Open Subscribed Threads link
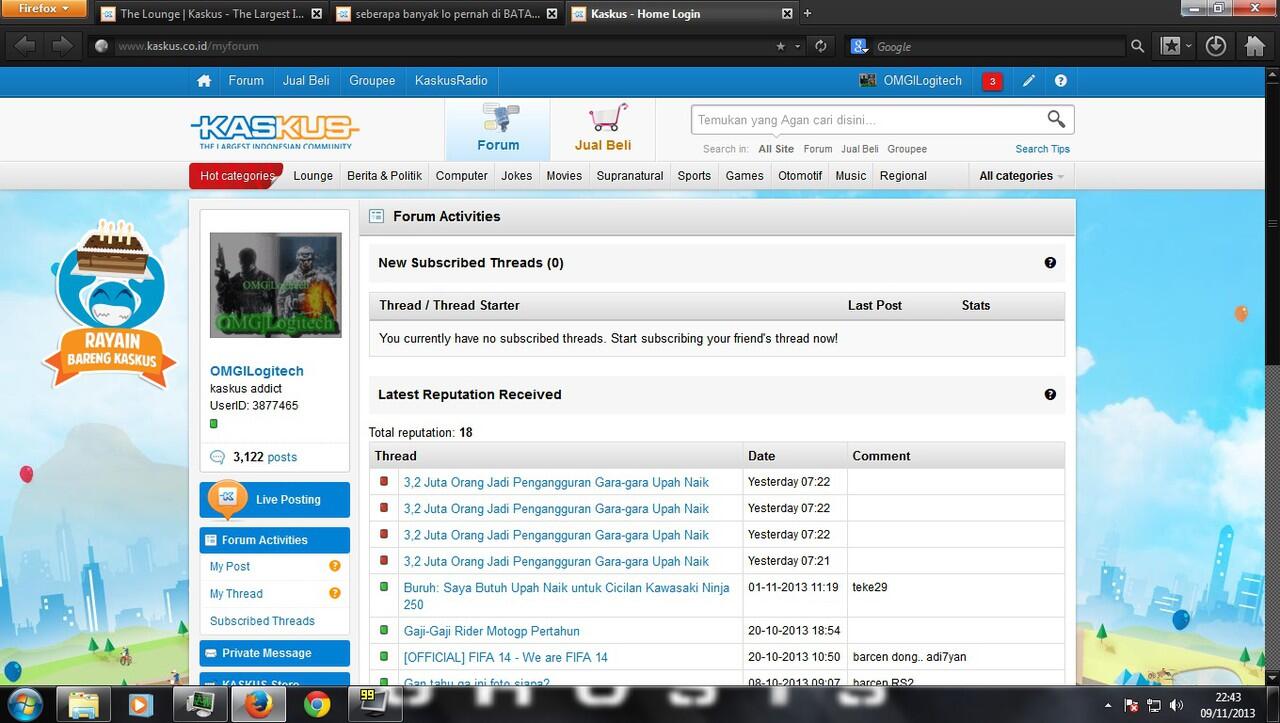Viewport: 1280px width, 723px height. pyautogui.click(x=262, y=621)
